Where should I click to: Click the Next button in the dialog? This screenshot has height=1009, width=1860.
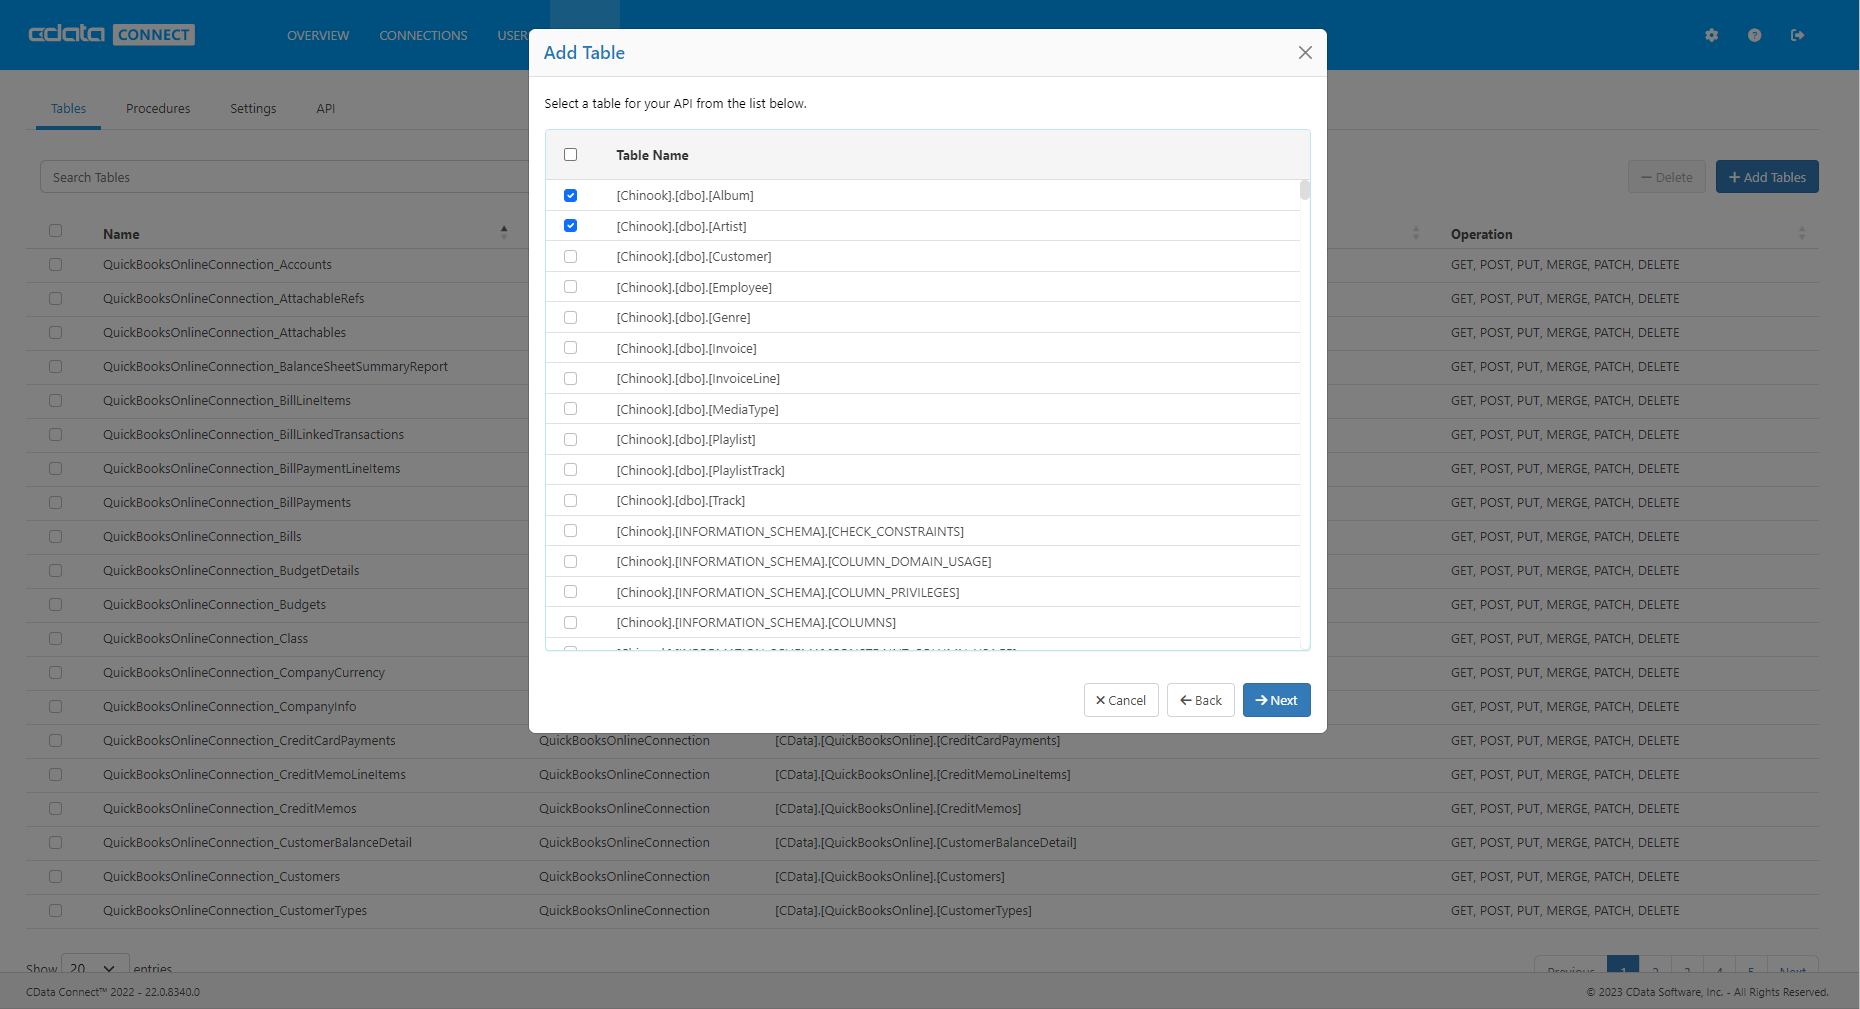pos(1276,700)
